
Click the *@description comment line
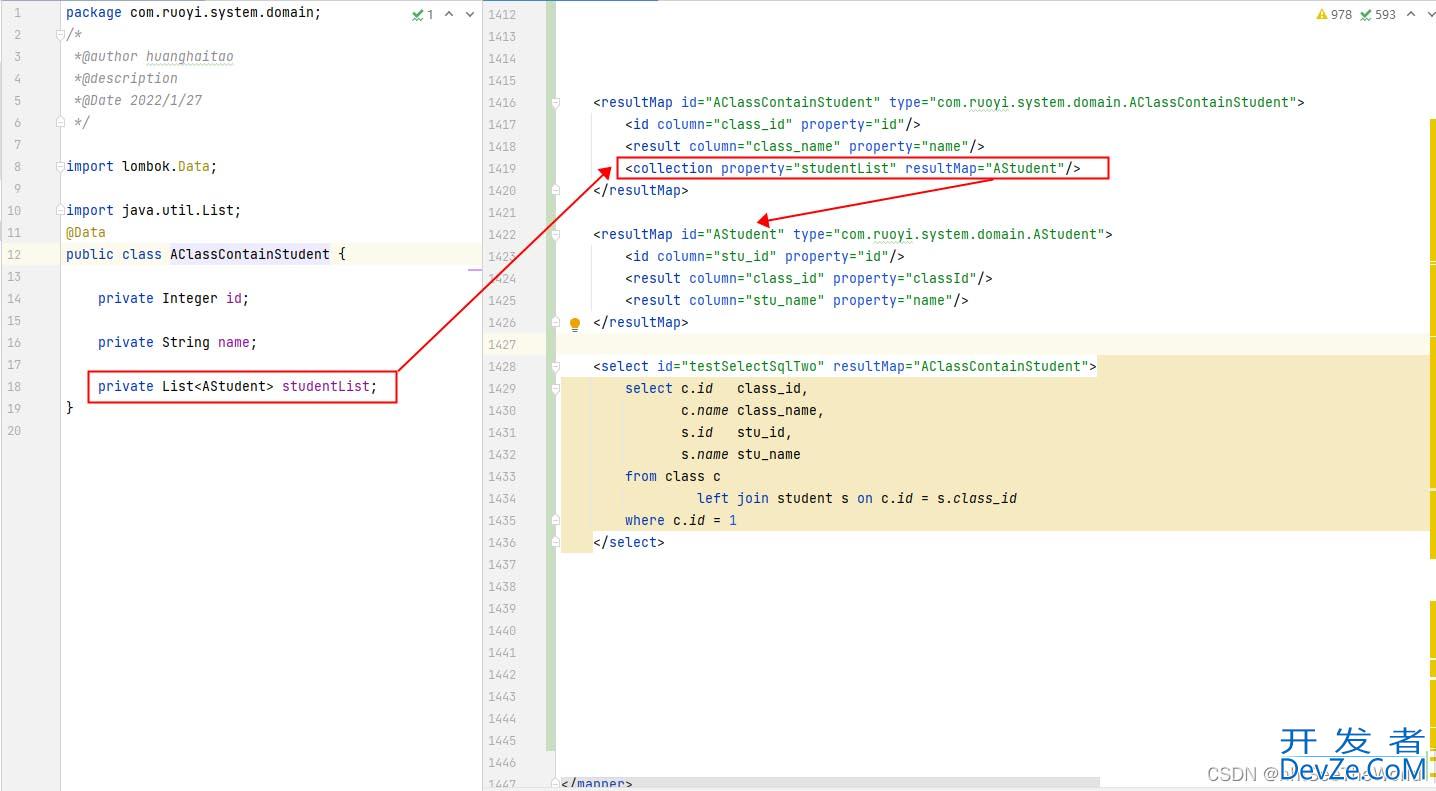pyautogui.click(x=126, y=78)
